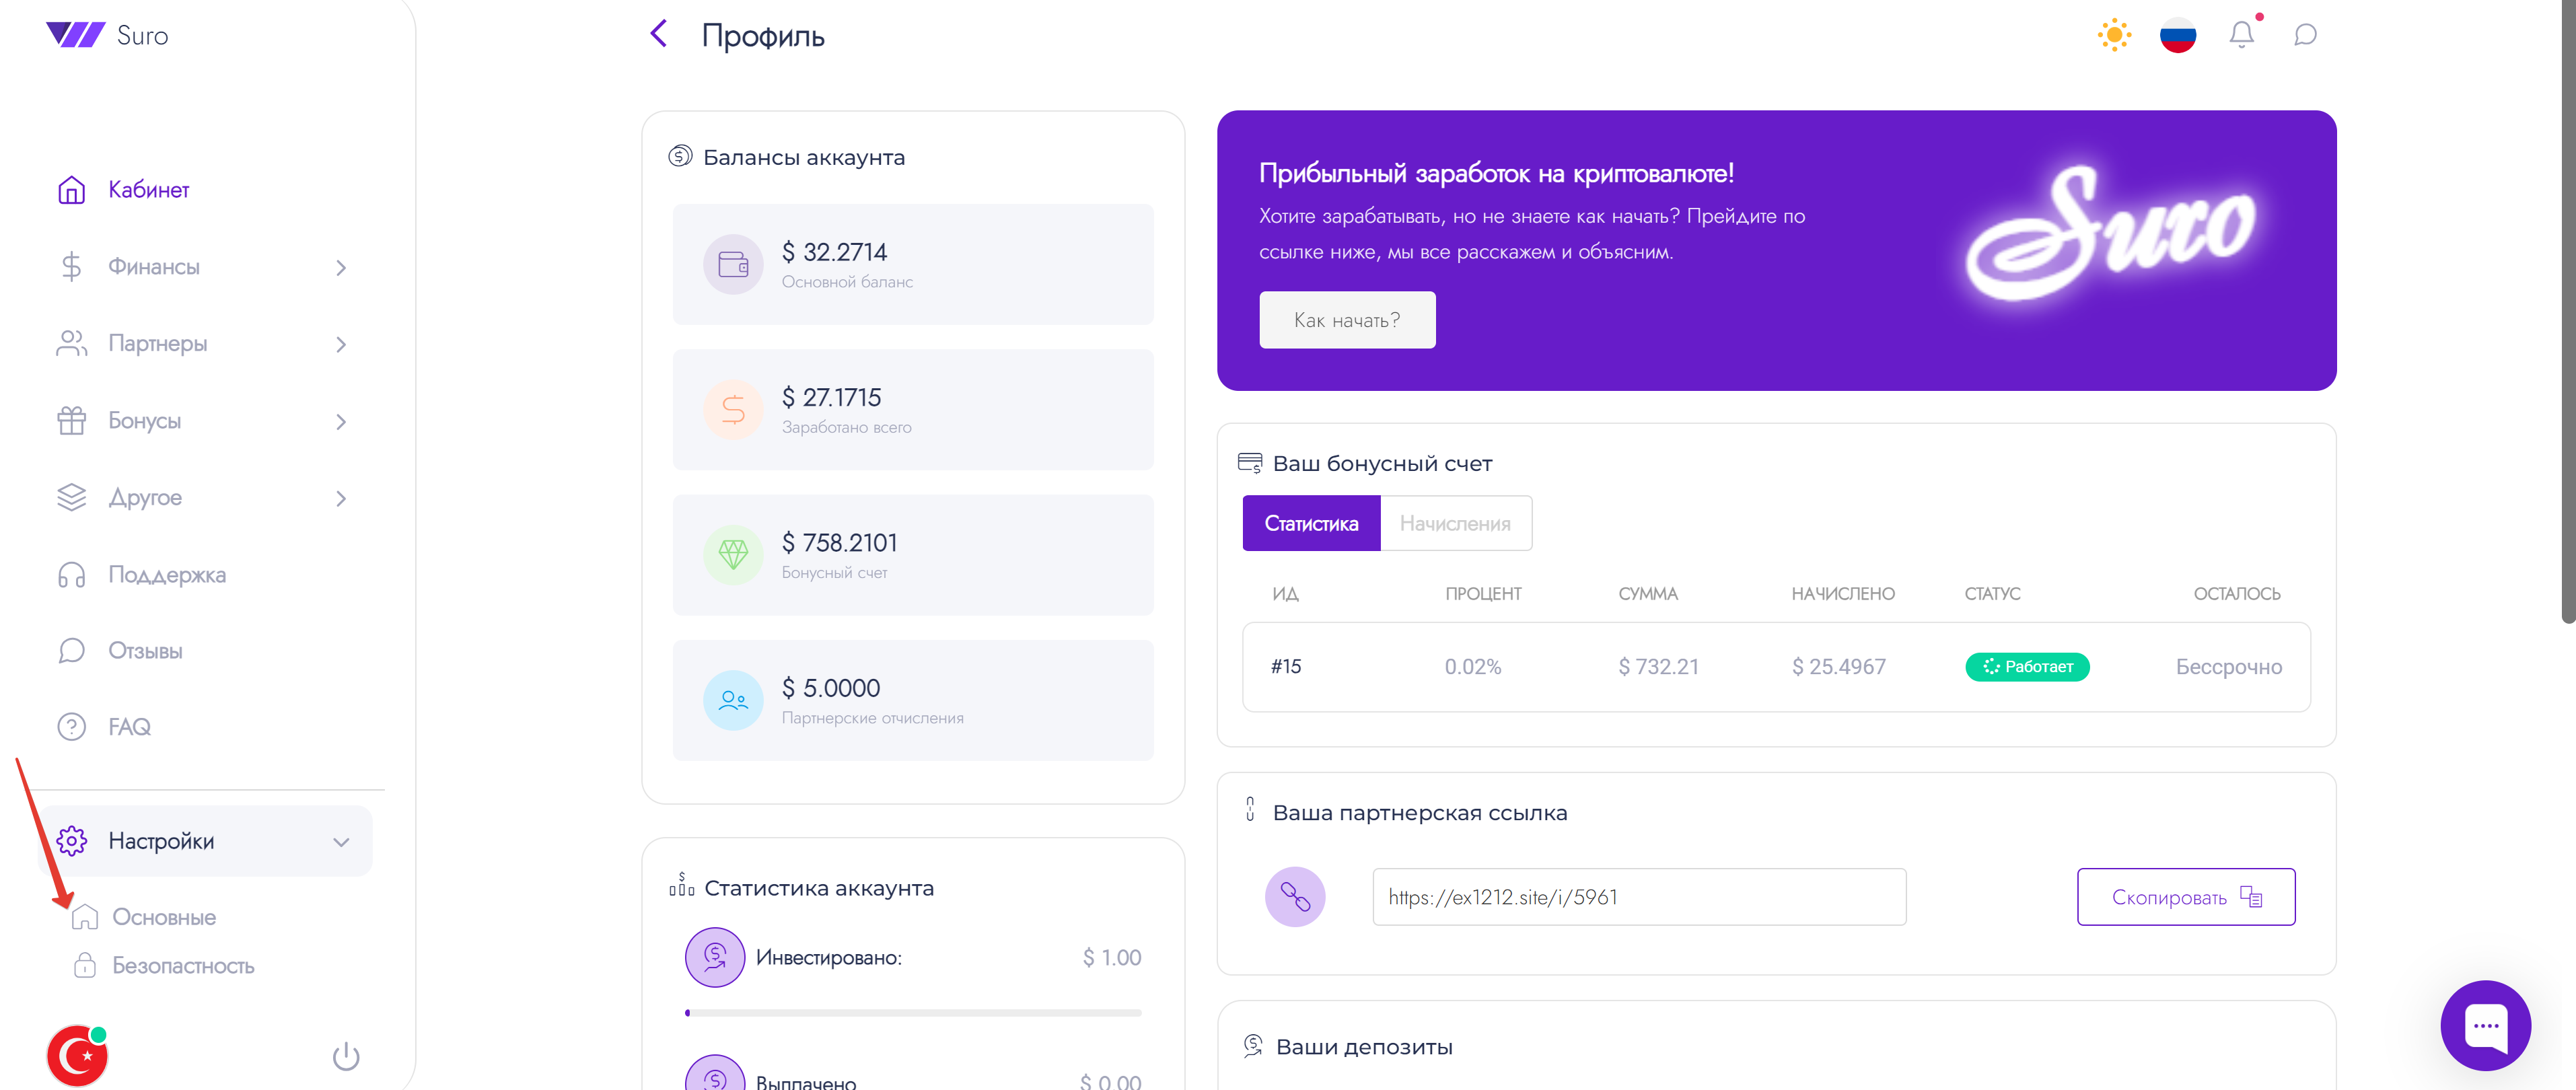The width and height of the screenshot is (2576, 1090).
Task: Click the Ваши депозиты icon
Action: pyautogui.click(x=1253, y=1046)
